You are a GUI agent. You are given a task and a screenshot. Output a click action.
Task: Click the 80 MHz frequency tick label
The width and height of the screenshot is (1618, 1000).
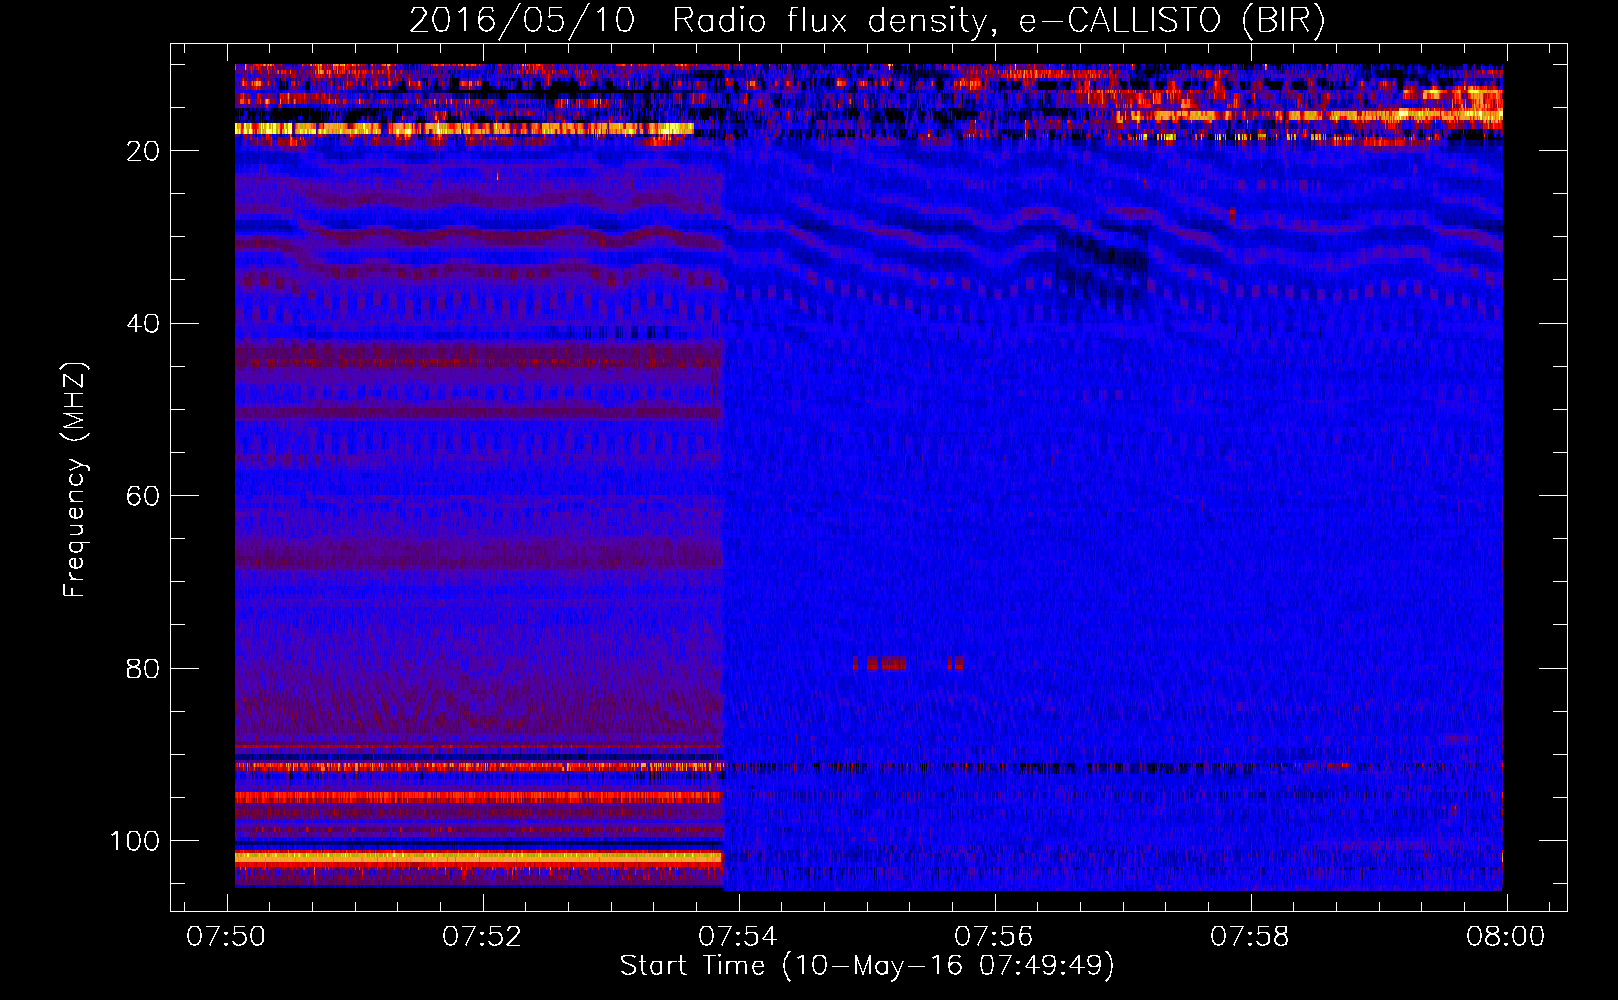click(143, 669)
